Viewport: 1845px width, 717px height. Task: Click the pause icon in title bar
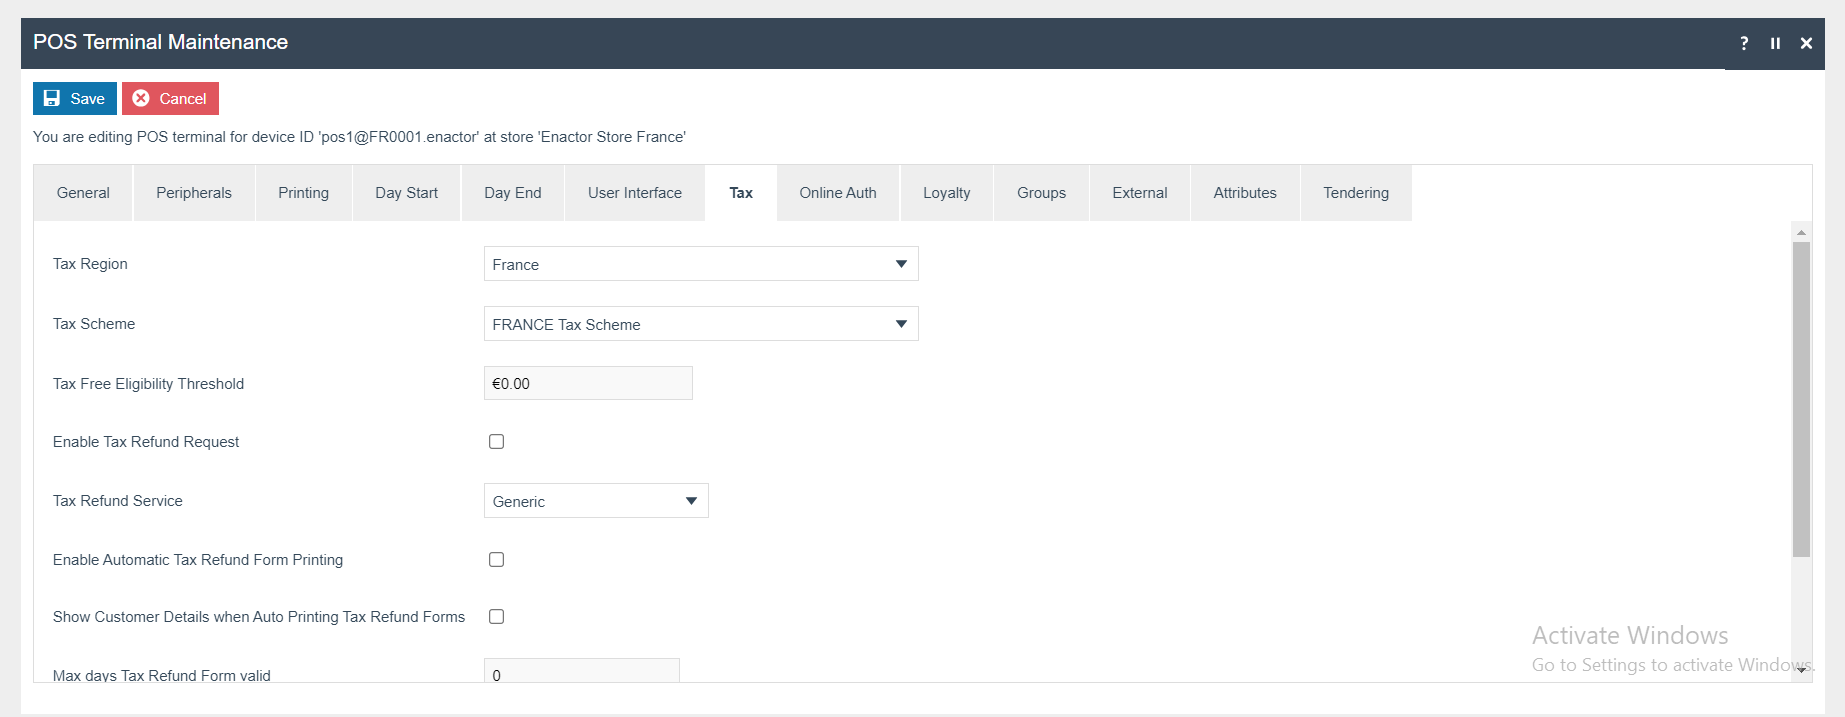click(1775, 43)
